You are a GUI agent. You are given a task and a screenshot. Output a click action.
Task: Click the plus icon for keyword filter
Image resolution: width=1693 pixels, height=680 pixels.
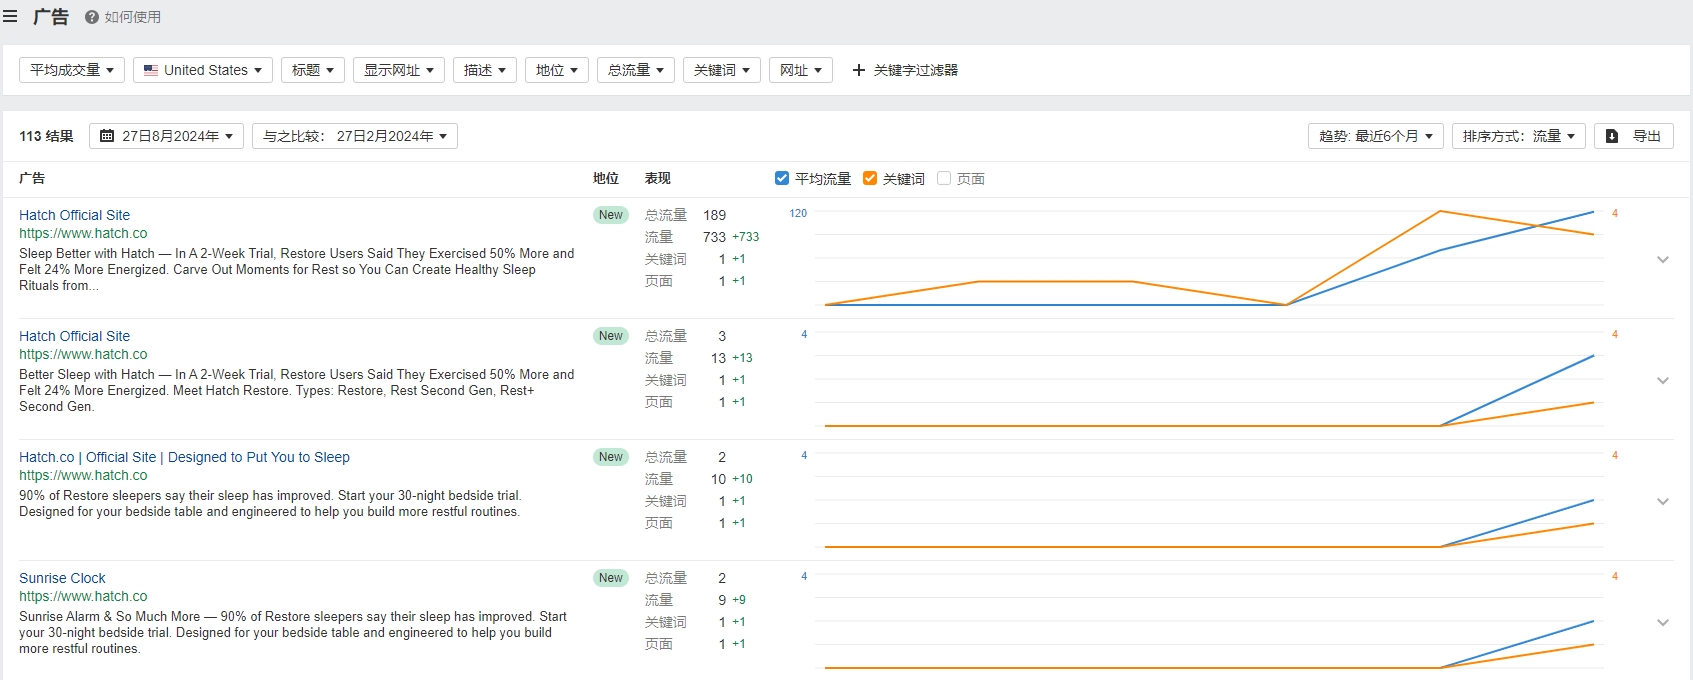(x=858, y=70)
